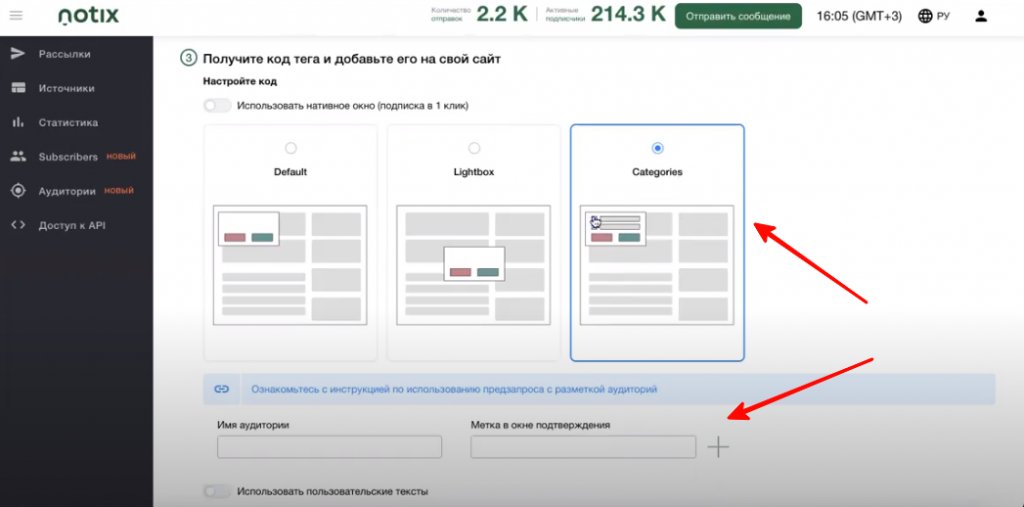The image size is (1024, 507).
Task: Click the Рассылки paper plane icon
Action: pyautogui.click(x=18, y=54)
